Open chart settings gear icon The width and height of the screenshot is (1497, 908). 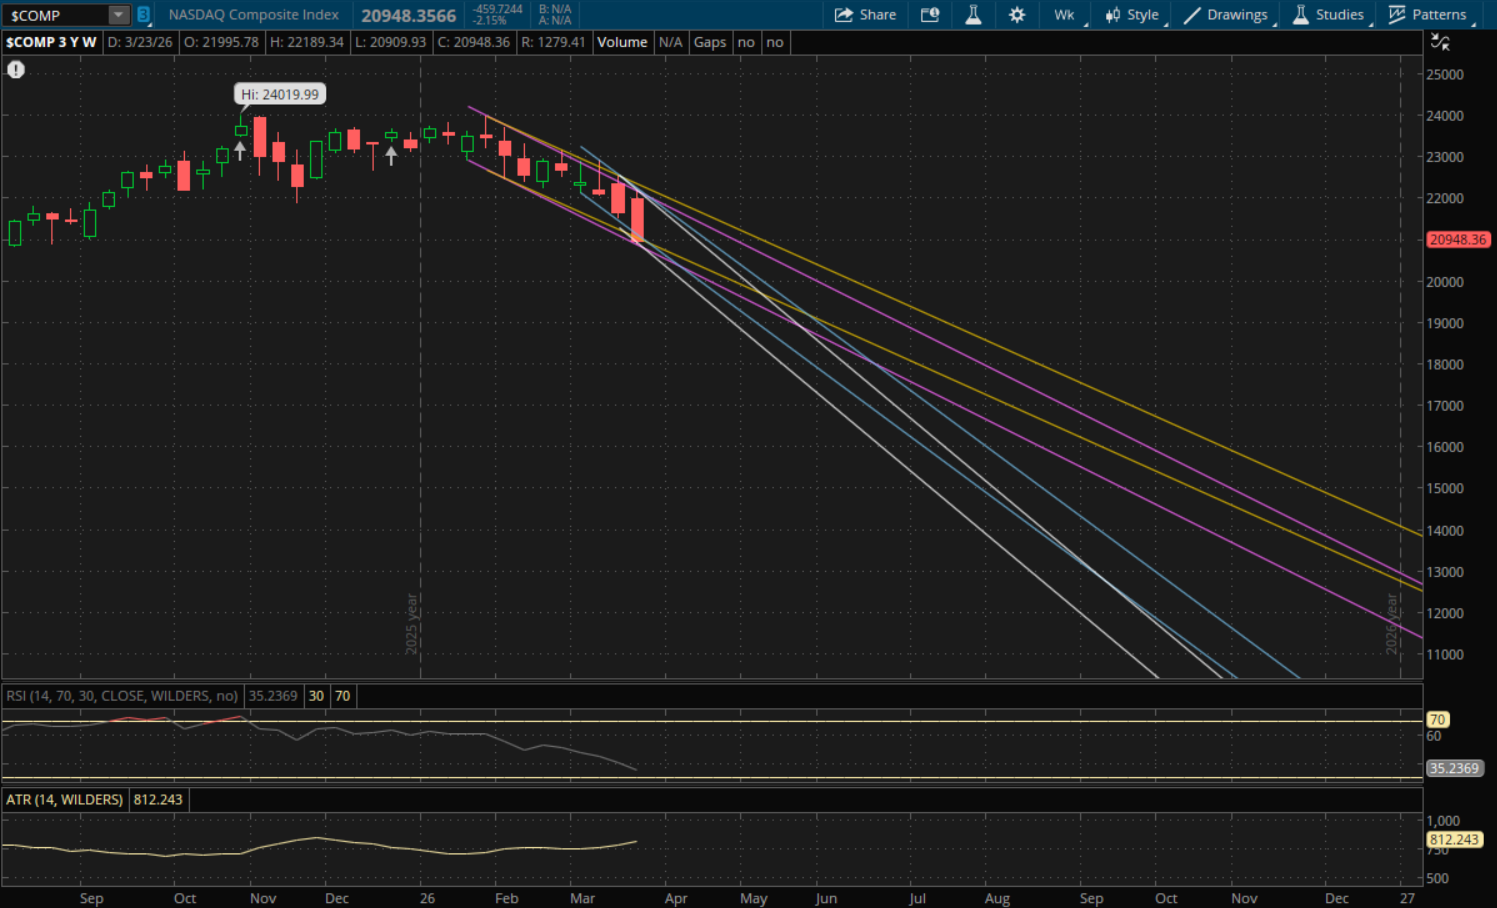(1017, 15)
